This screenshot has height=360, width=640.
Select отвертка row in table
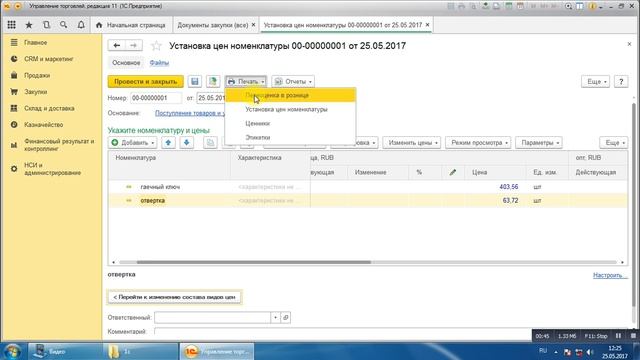[367, 200]
